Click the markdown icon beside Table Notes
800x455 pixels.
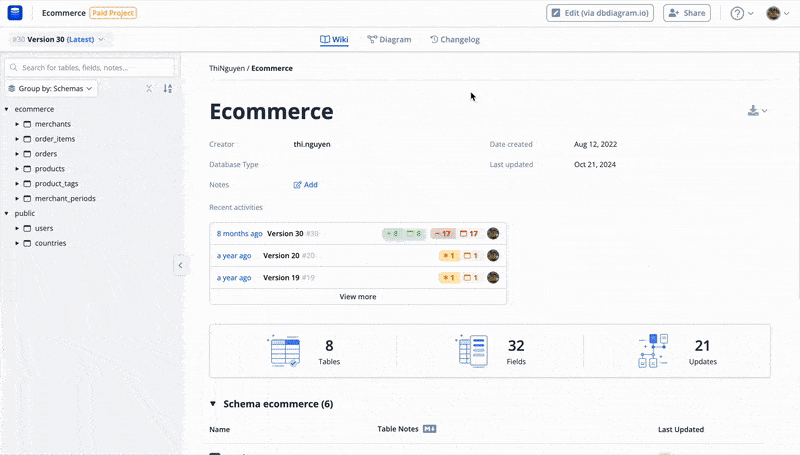pos(430,429)
